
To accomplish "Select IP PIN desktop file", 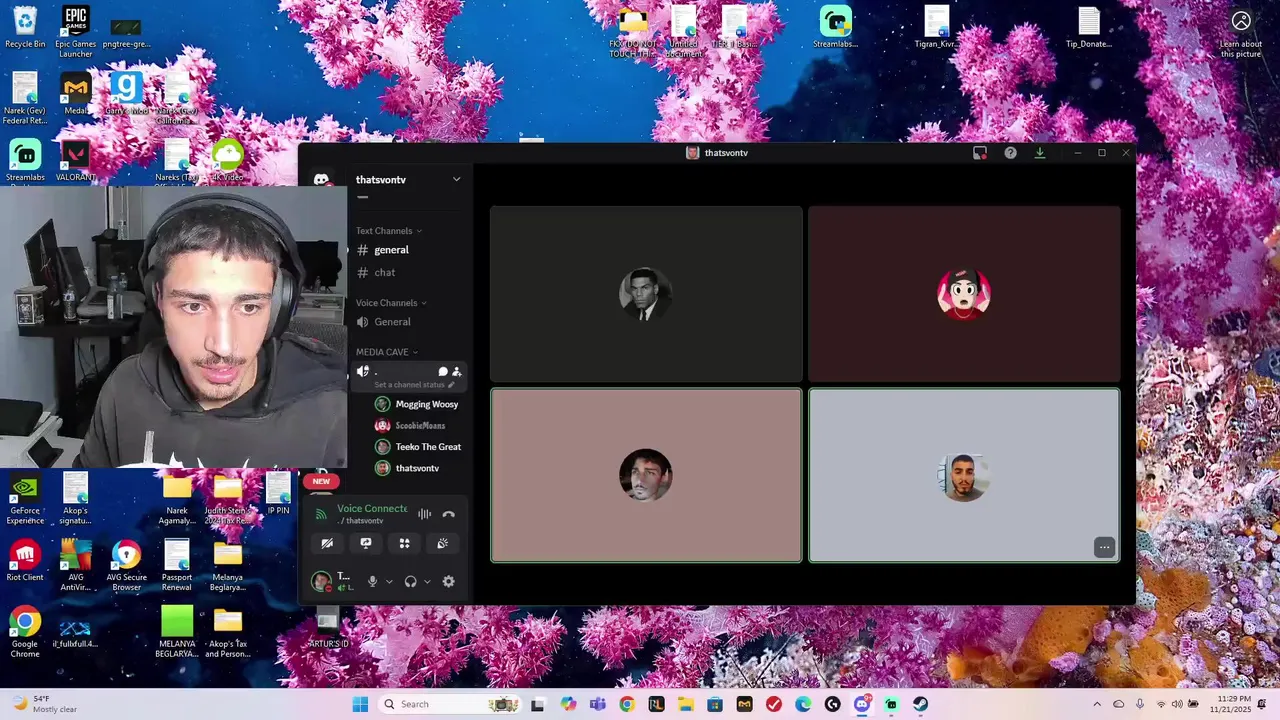I will [278, 494].
